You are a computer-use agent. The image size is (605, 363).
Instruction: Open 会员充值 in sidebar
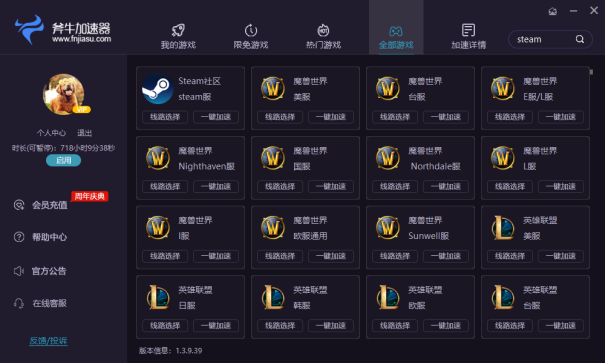(49, 205)
